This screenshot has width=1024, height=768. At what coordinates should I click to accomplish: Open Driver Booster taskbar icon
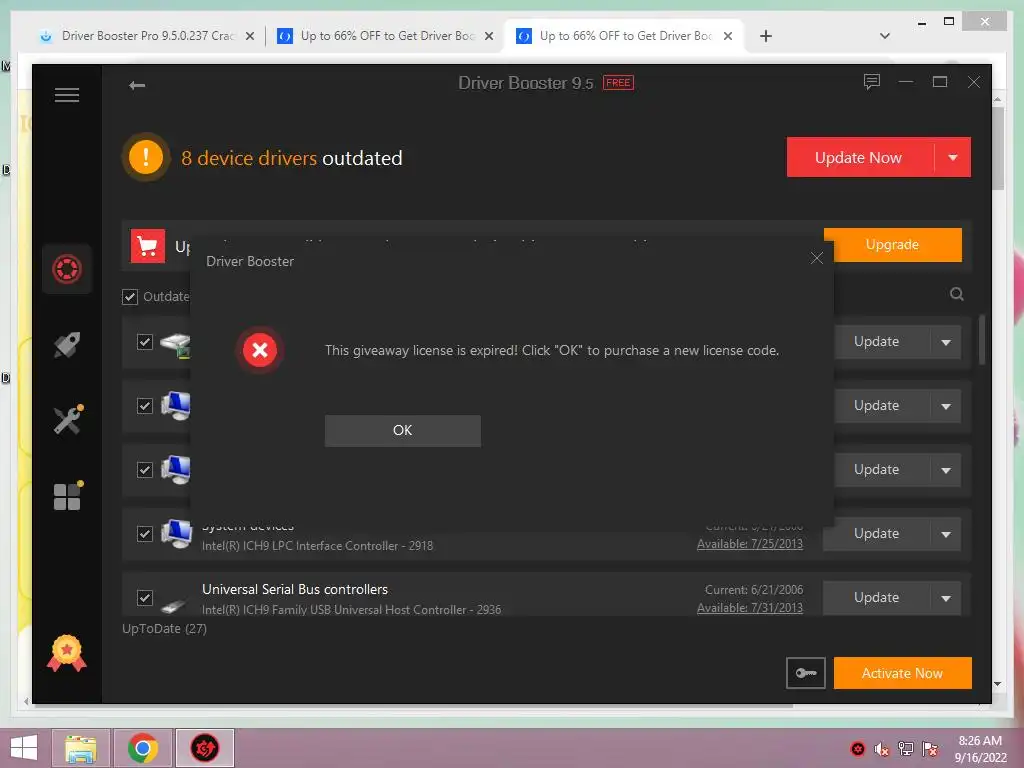(204, 748)
